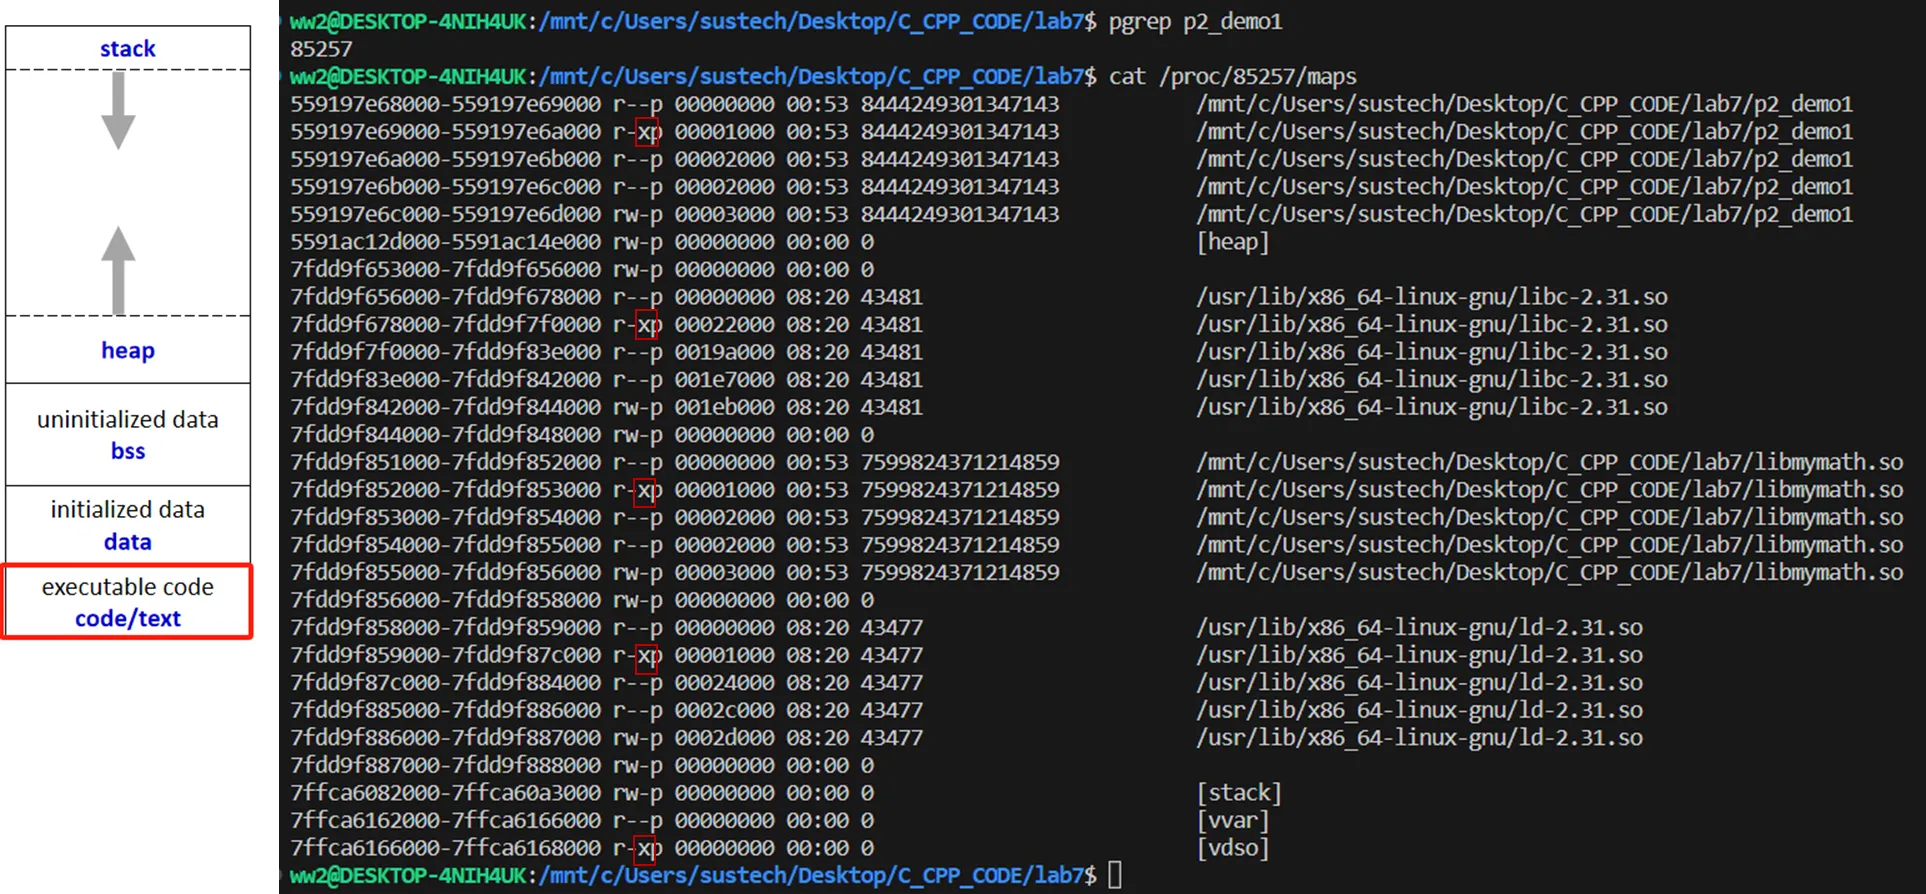
Task: Click red-boxed x permission on the vdso line
Action: point(646,849)
